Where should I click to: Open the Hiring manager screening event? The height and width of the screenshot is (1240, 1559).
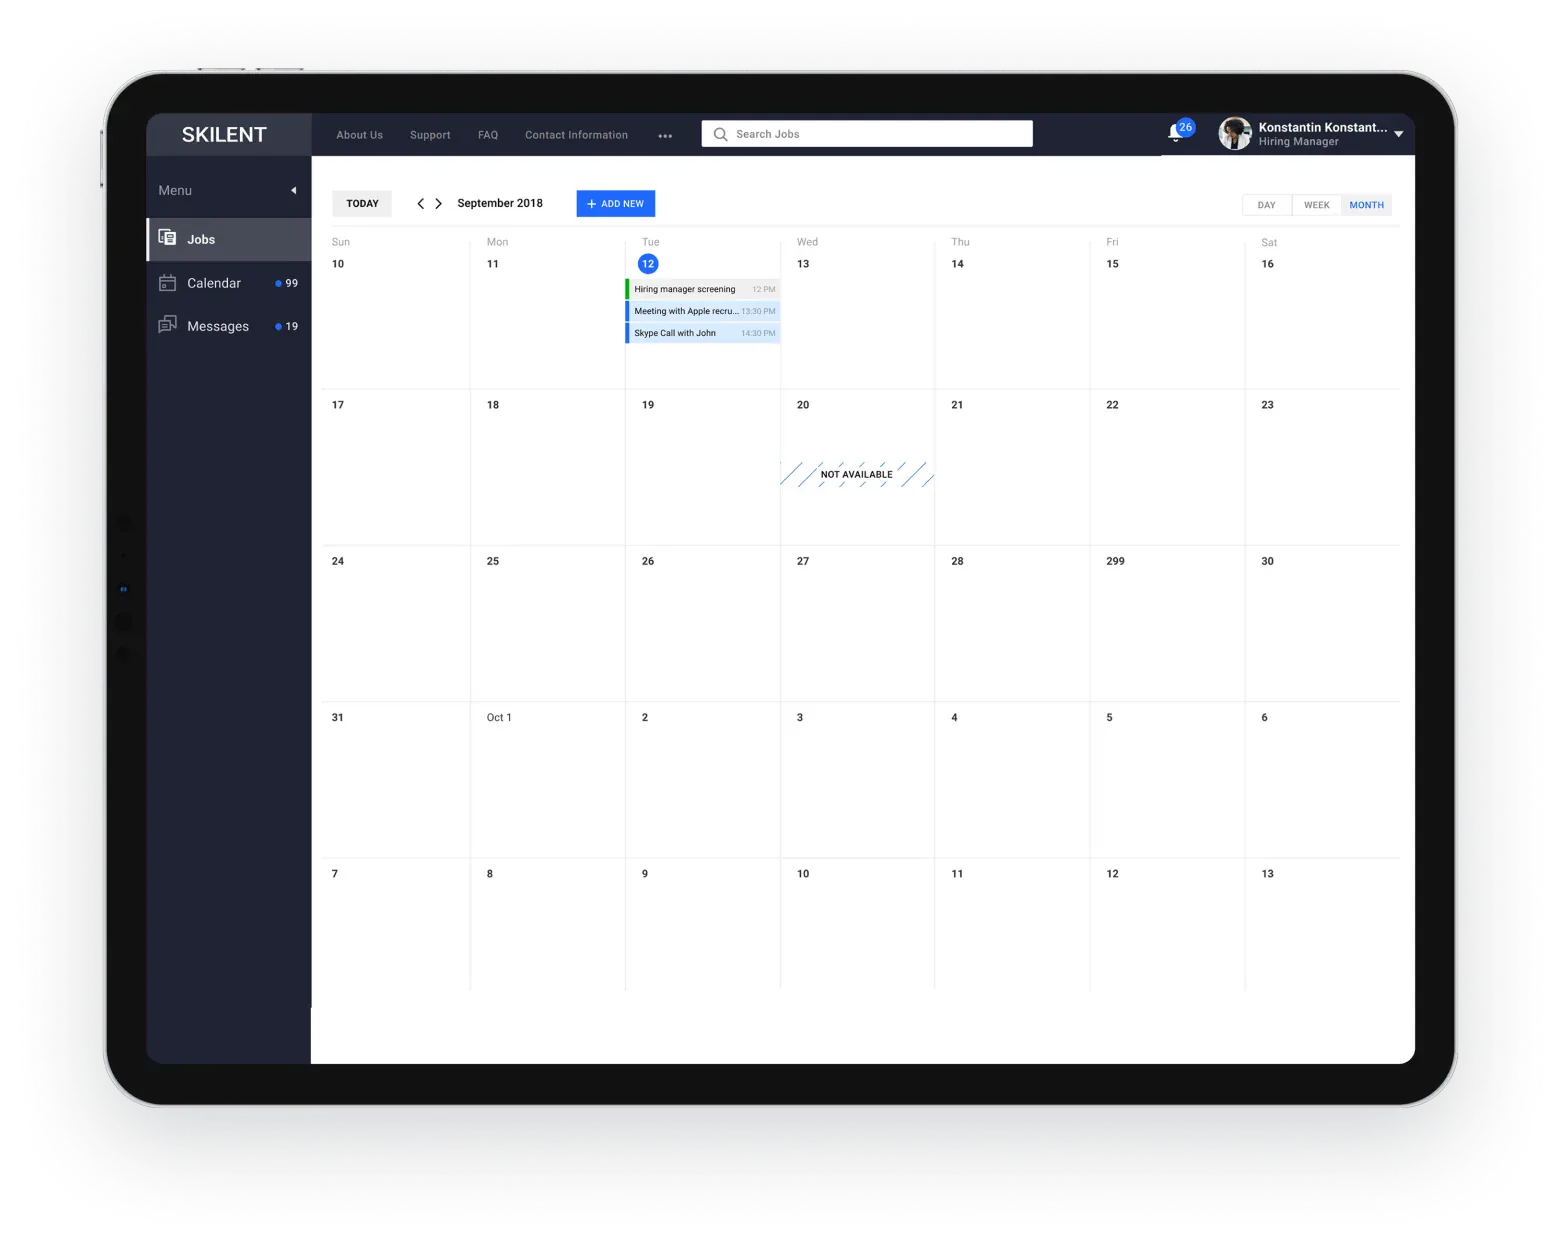(703, 289)
